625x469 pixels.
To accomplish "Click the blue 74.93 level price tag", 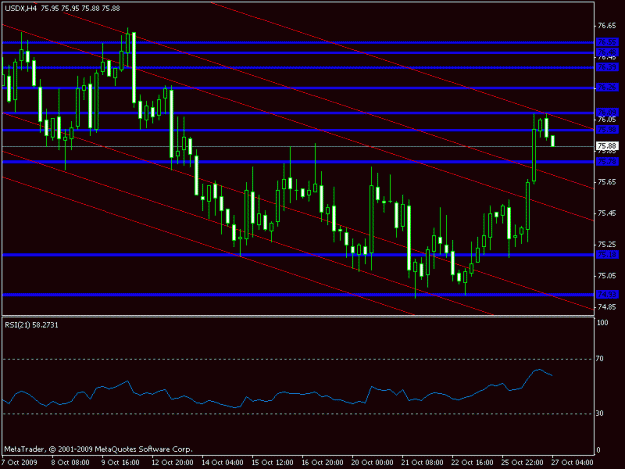I will coord(607,294).
